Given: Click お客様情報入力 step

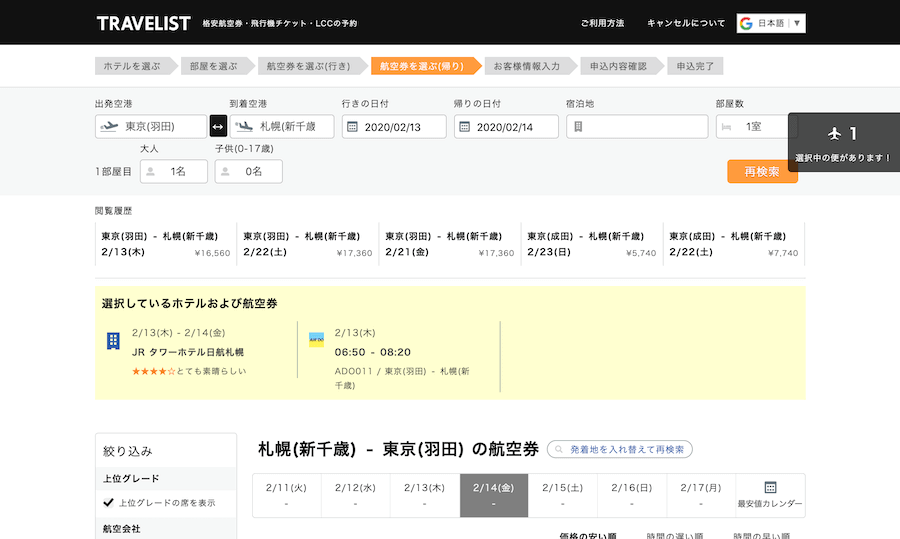Looking at the screenshot, I should 530,66.
